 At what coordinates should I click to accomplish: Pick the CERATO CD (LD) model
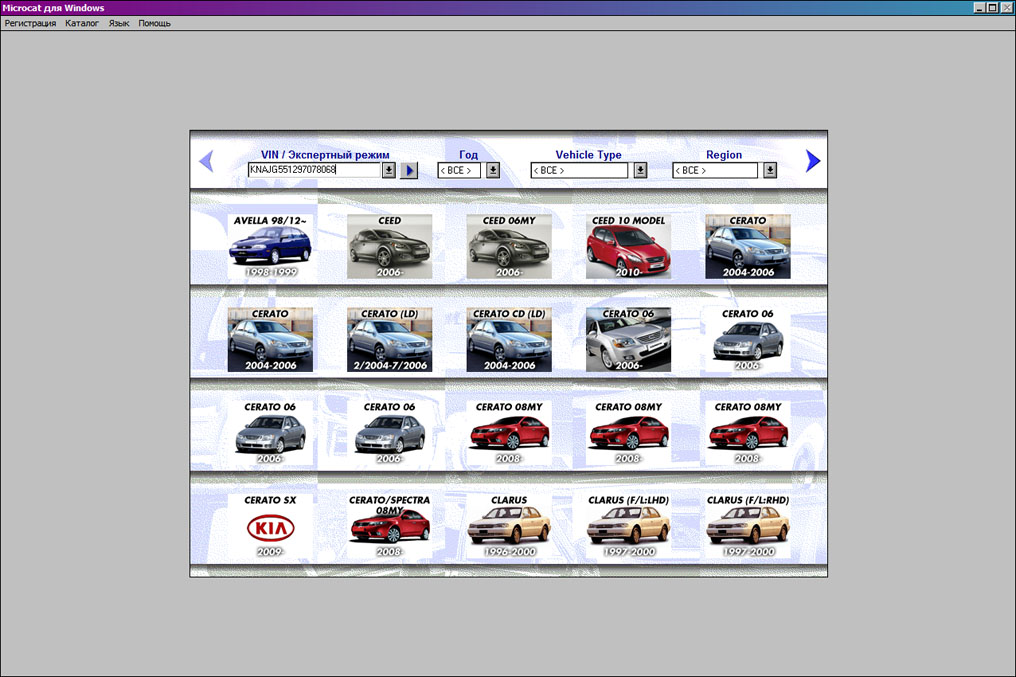pos(509,339)
